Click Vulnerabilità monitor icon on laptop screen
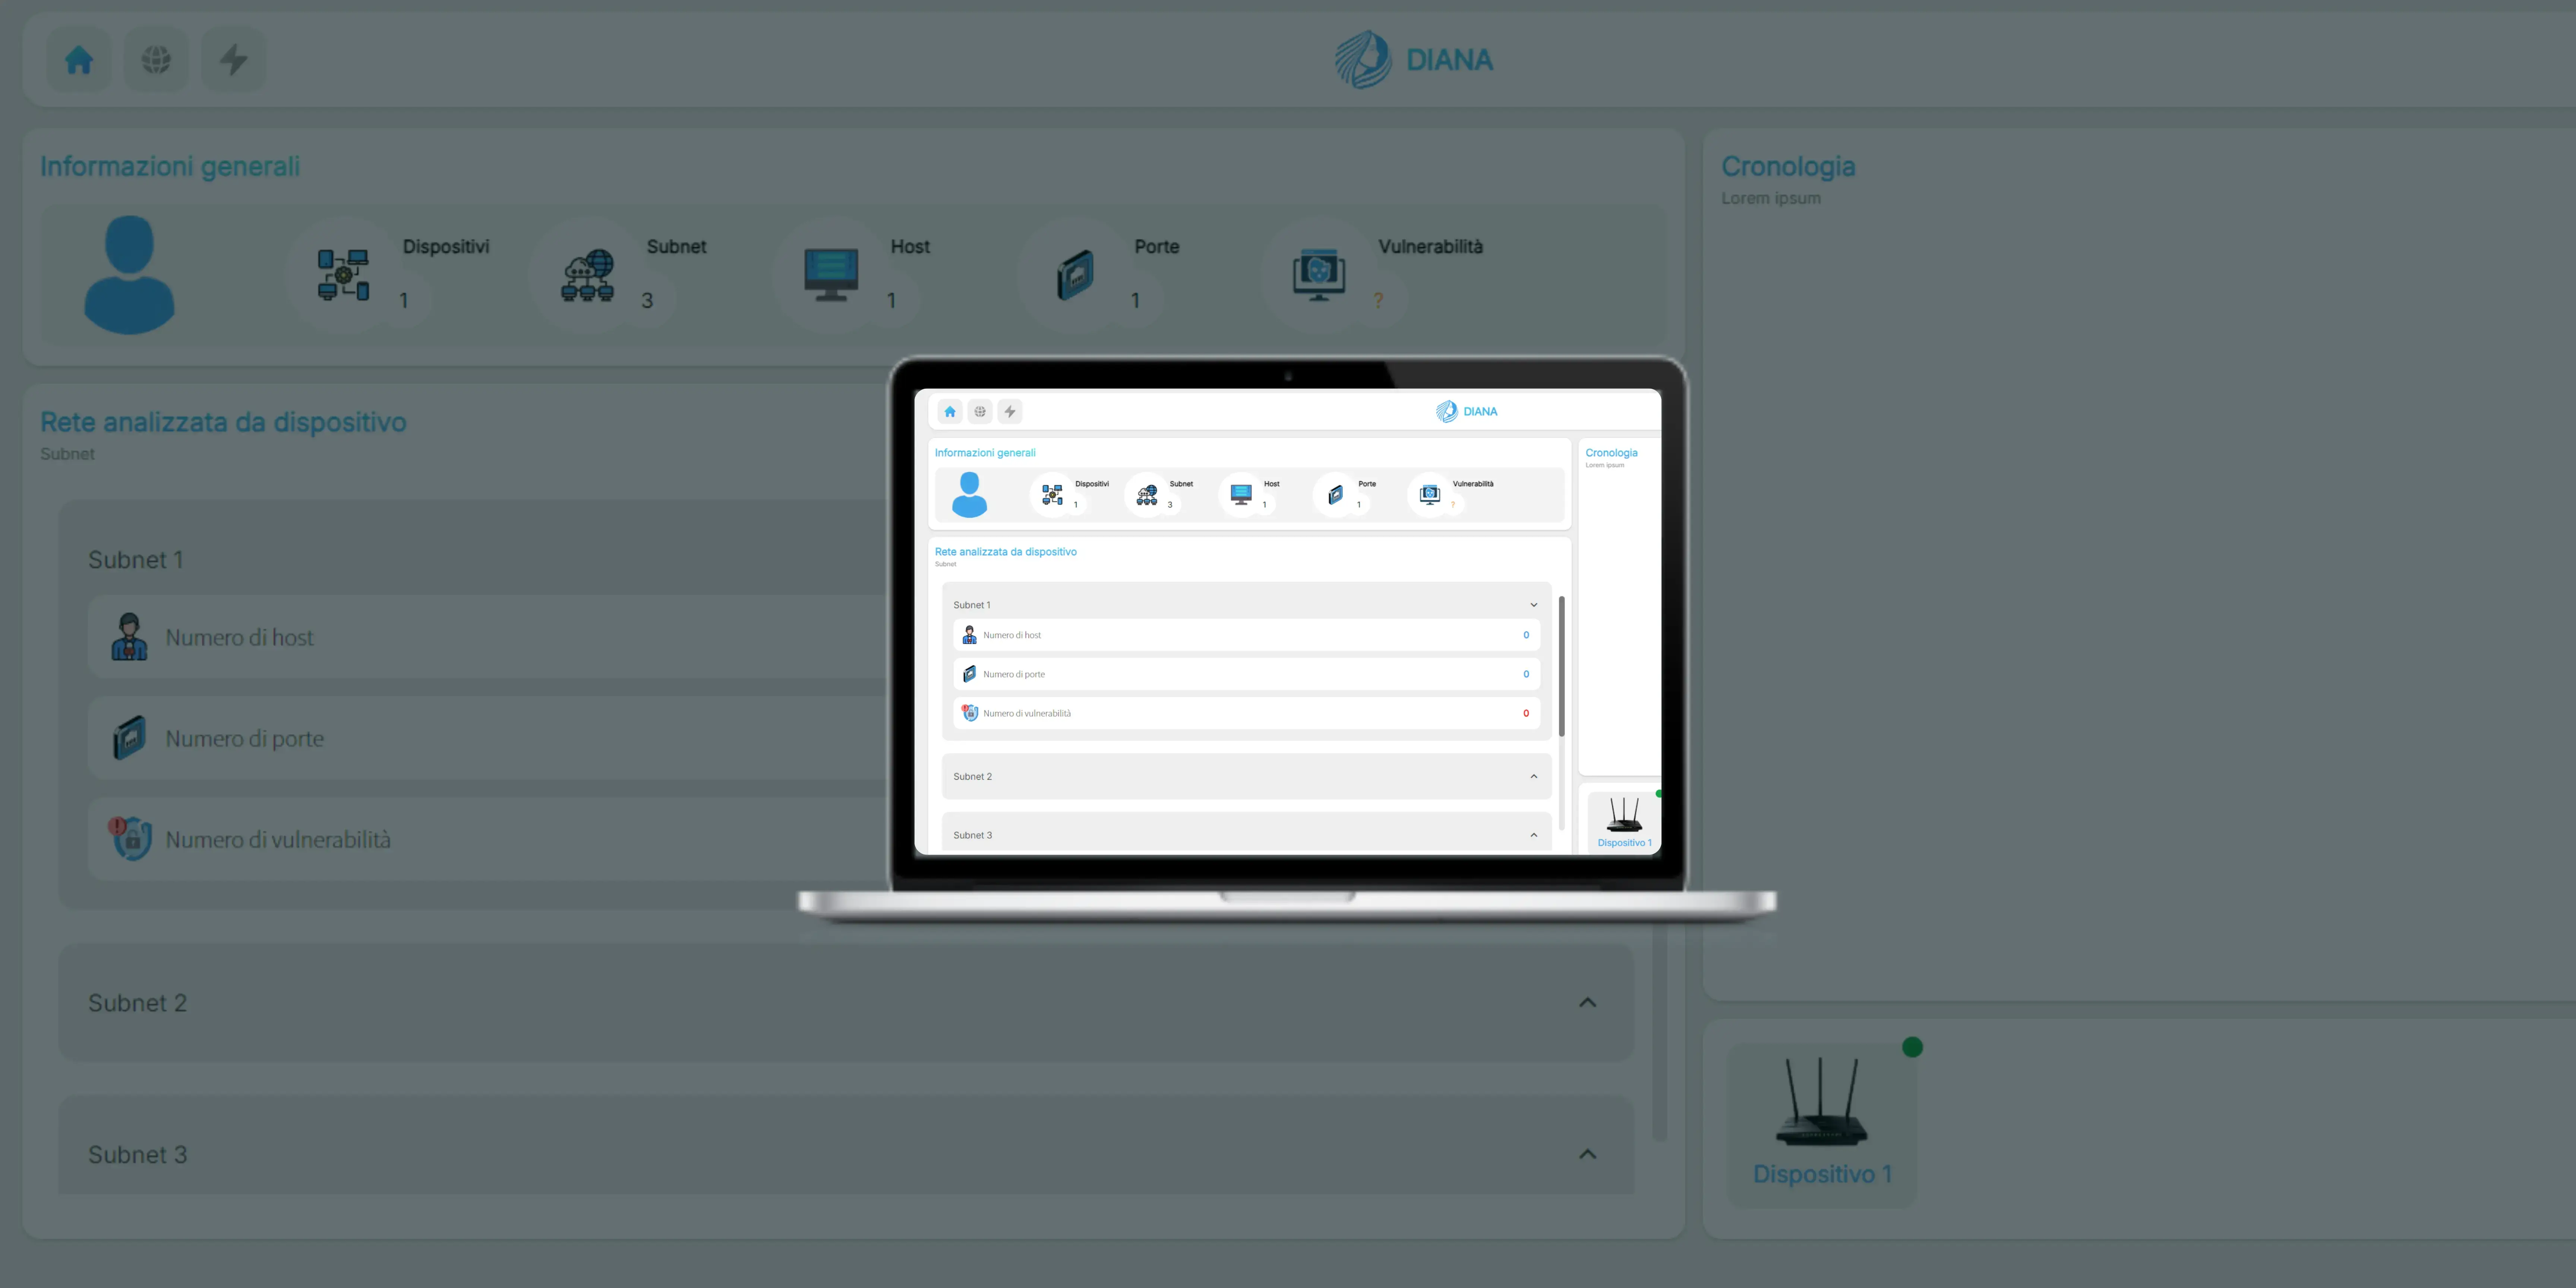The width and height of the screenshot is (2576, 1288). [1430, 494]
